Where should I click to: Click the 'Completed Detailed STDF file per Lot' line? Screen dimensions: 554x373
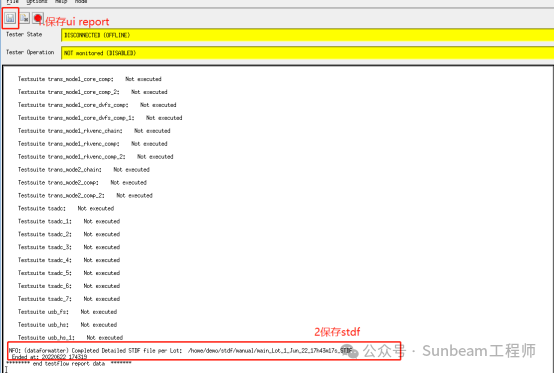pos(181,351)
